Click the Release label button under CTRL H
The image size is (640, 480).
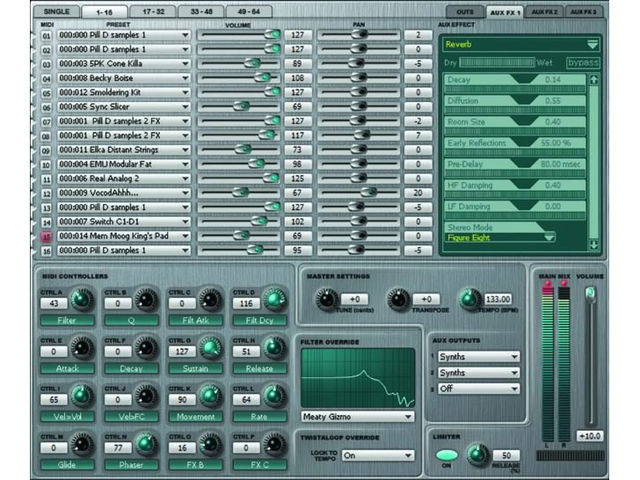point(259,369)
